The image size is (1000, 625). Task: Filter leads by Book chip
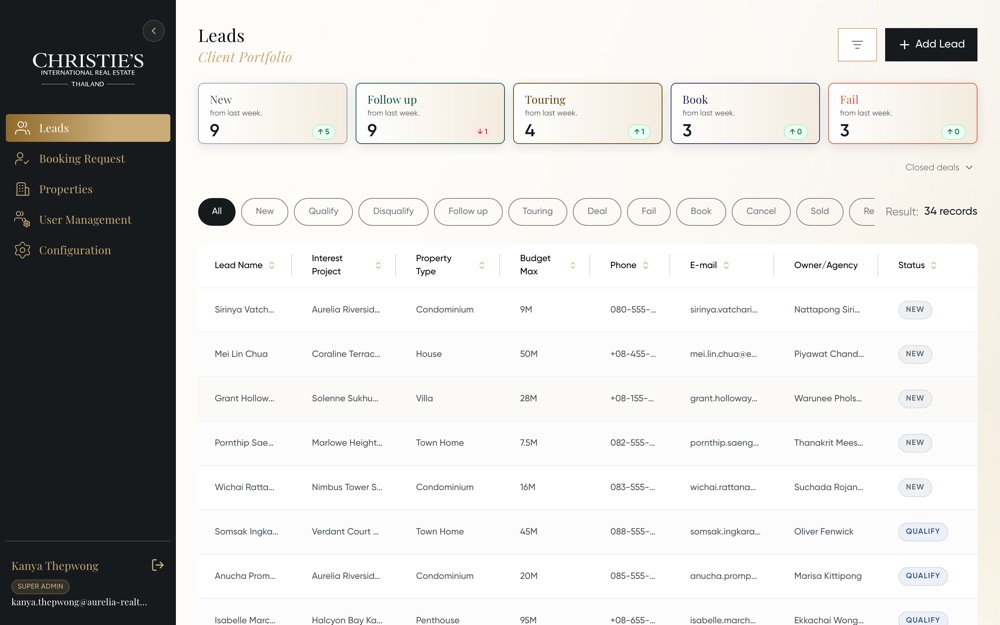(701, 212)
